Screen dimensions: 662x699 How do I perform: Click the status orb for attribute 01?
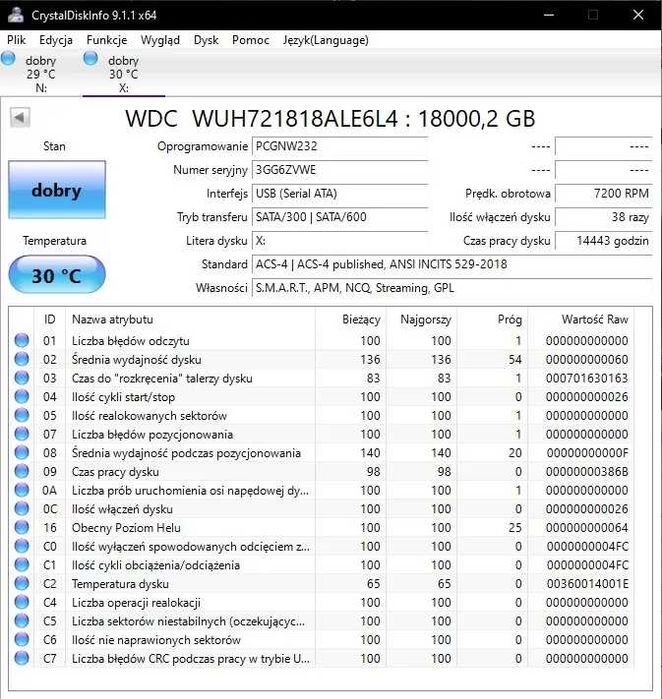(x=21, y=340)
